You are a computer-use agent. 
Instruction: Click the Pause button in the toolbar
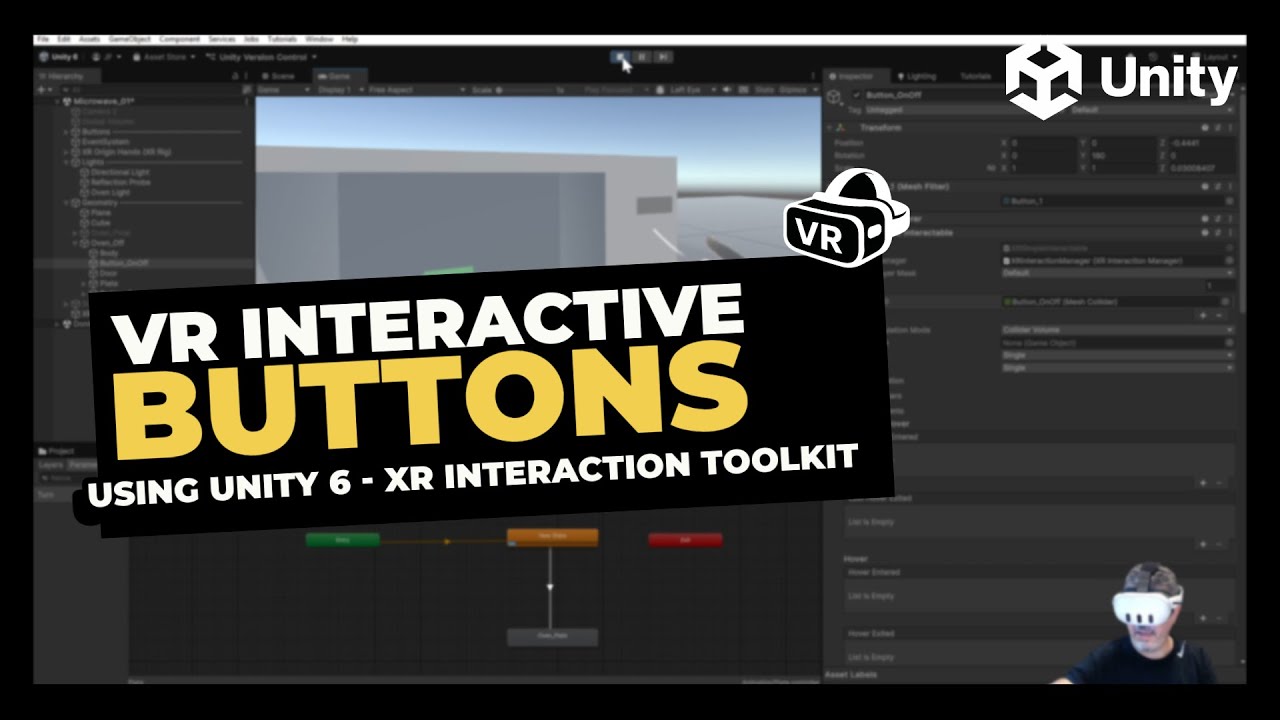coord(642,57)
